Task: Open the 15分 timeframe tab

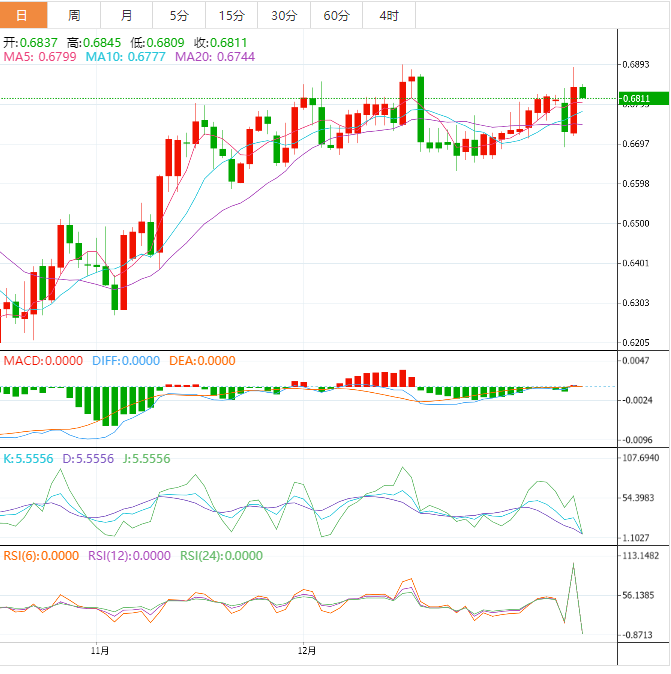Action: pyautogui.click(x=231, y=15)
